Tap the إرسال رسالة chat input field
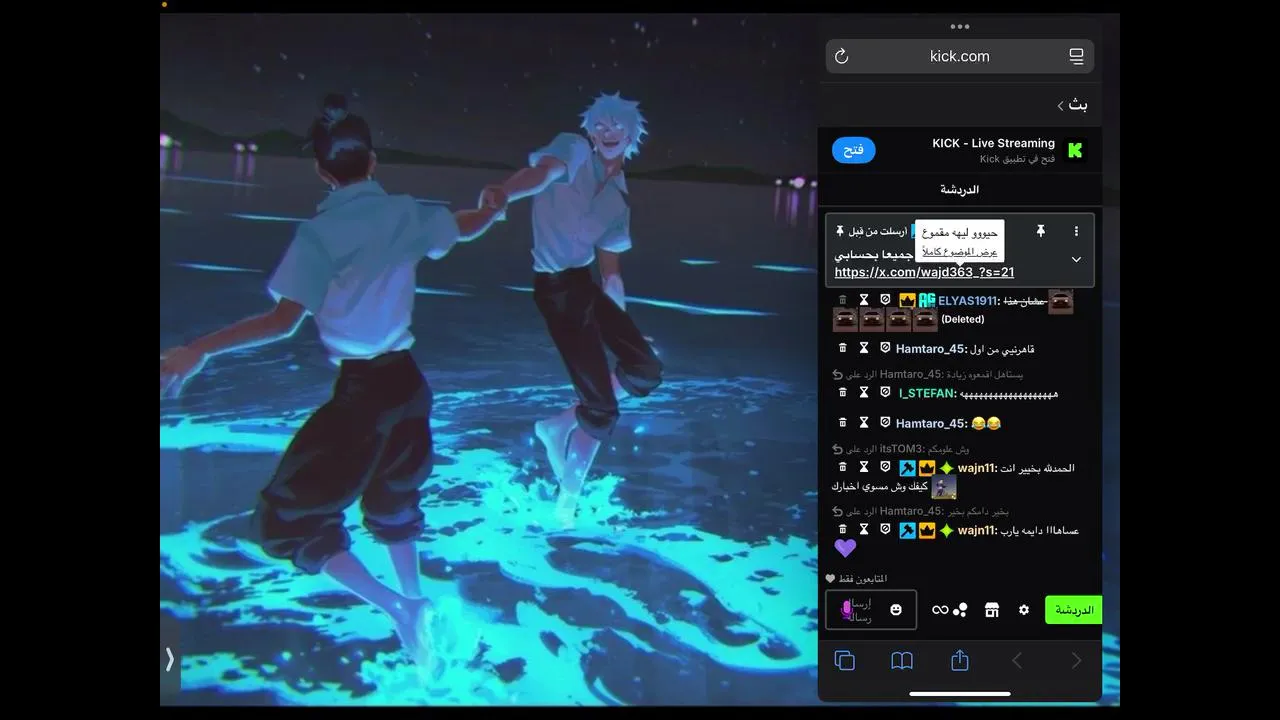1280x720 pixels. pyautogui.click(x=871, y=610)
